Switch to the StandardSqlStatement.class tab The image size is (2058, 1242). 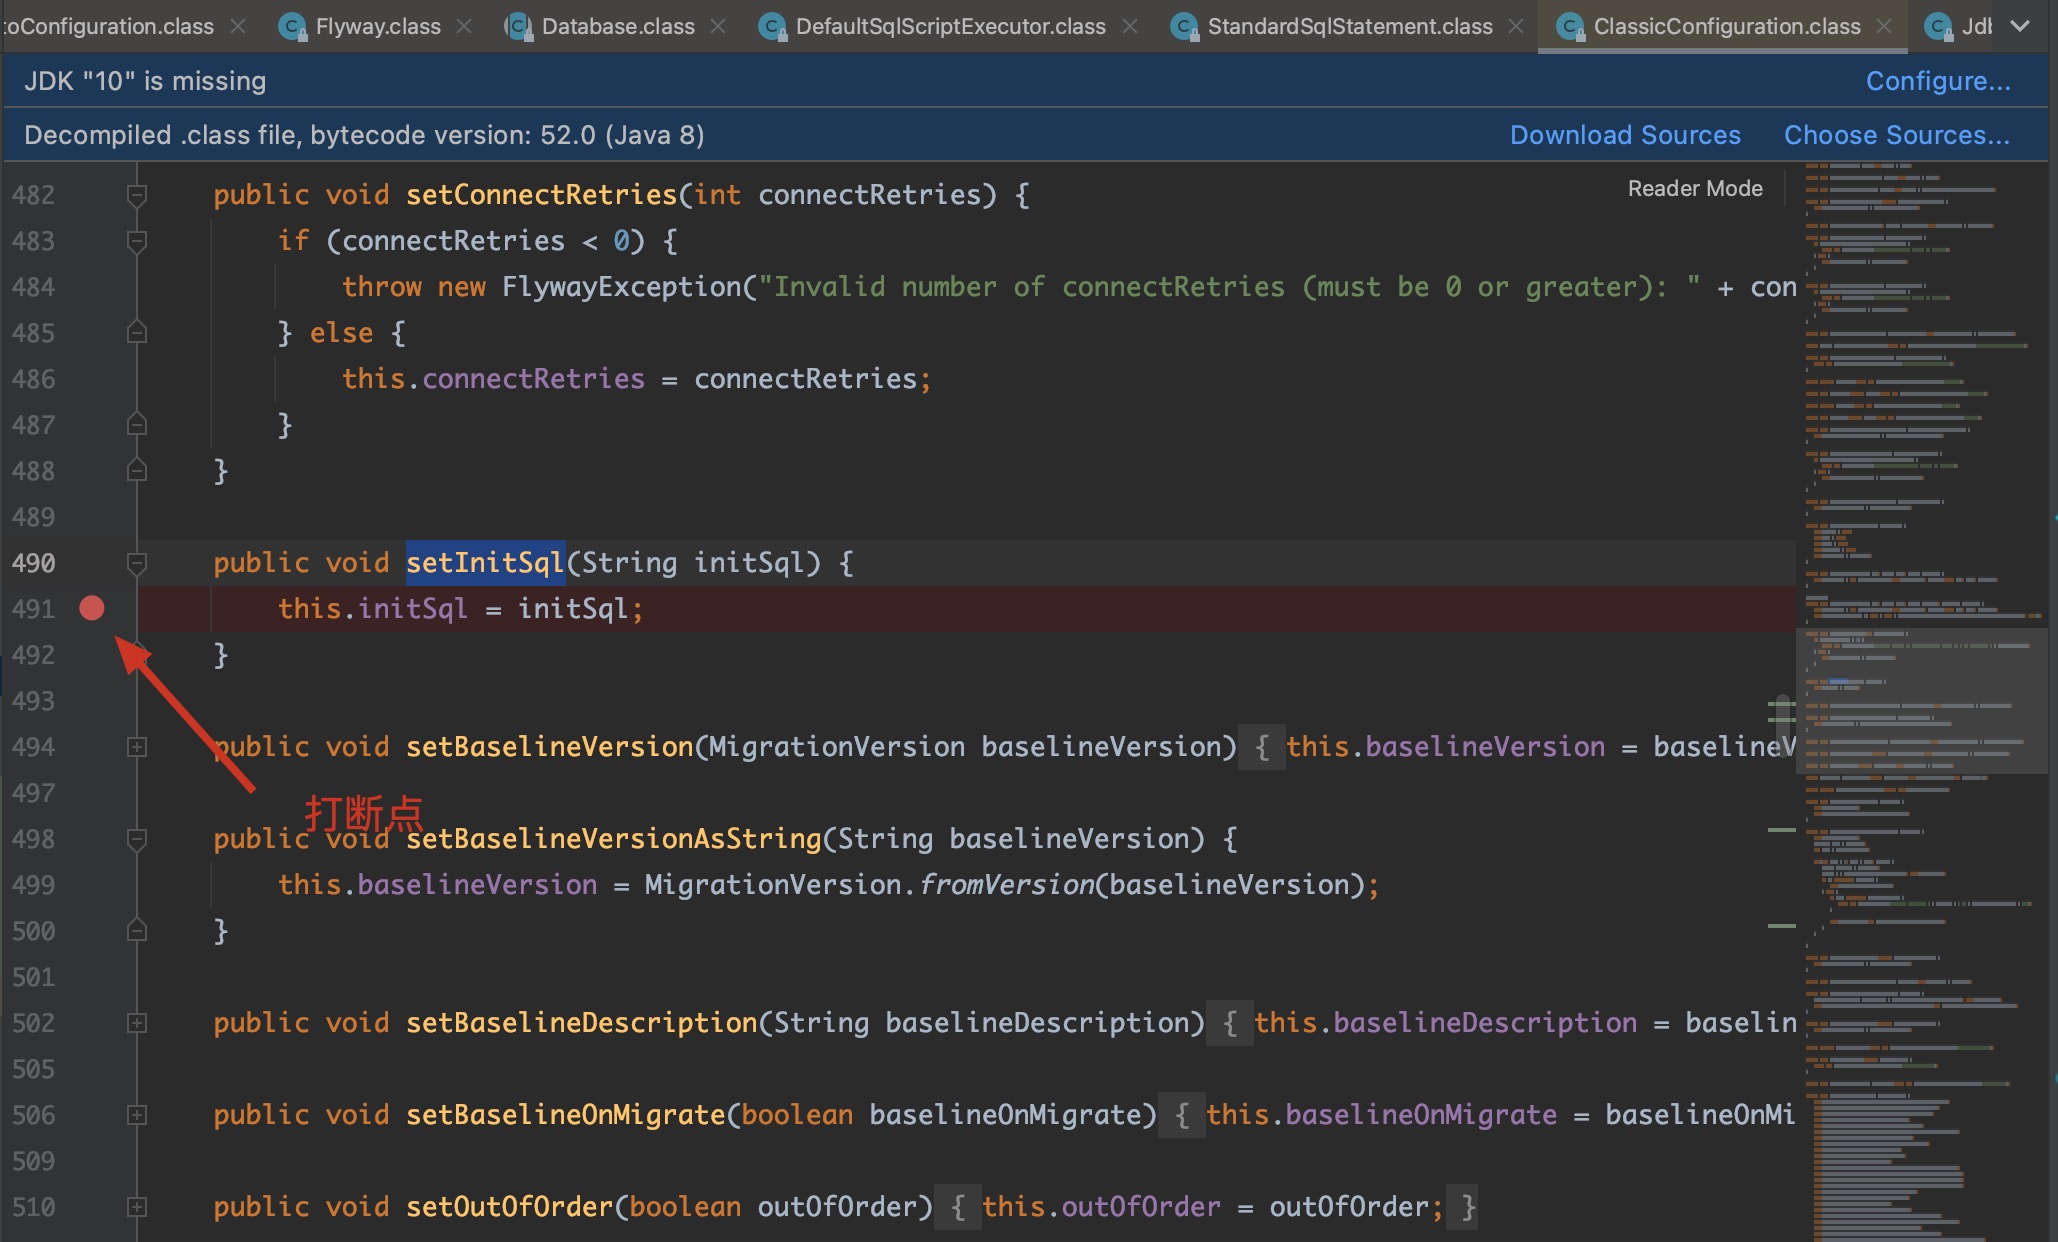[x=1349, y=27]
